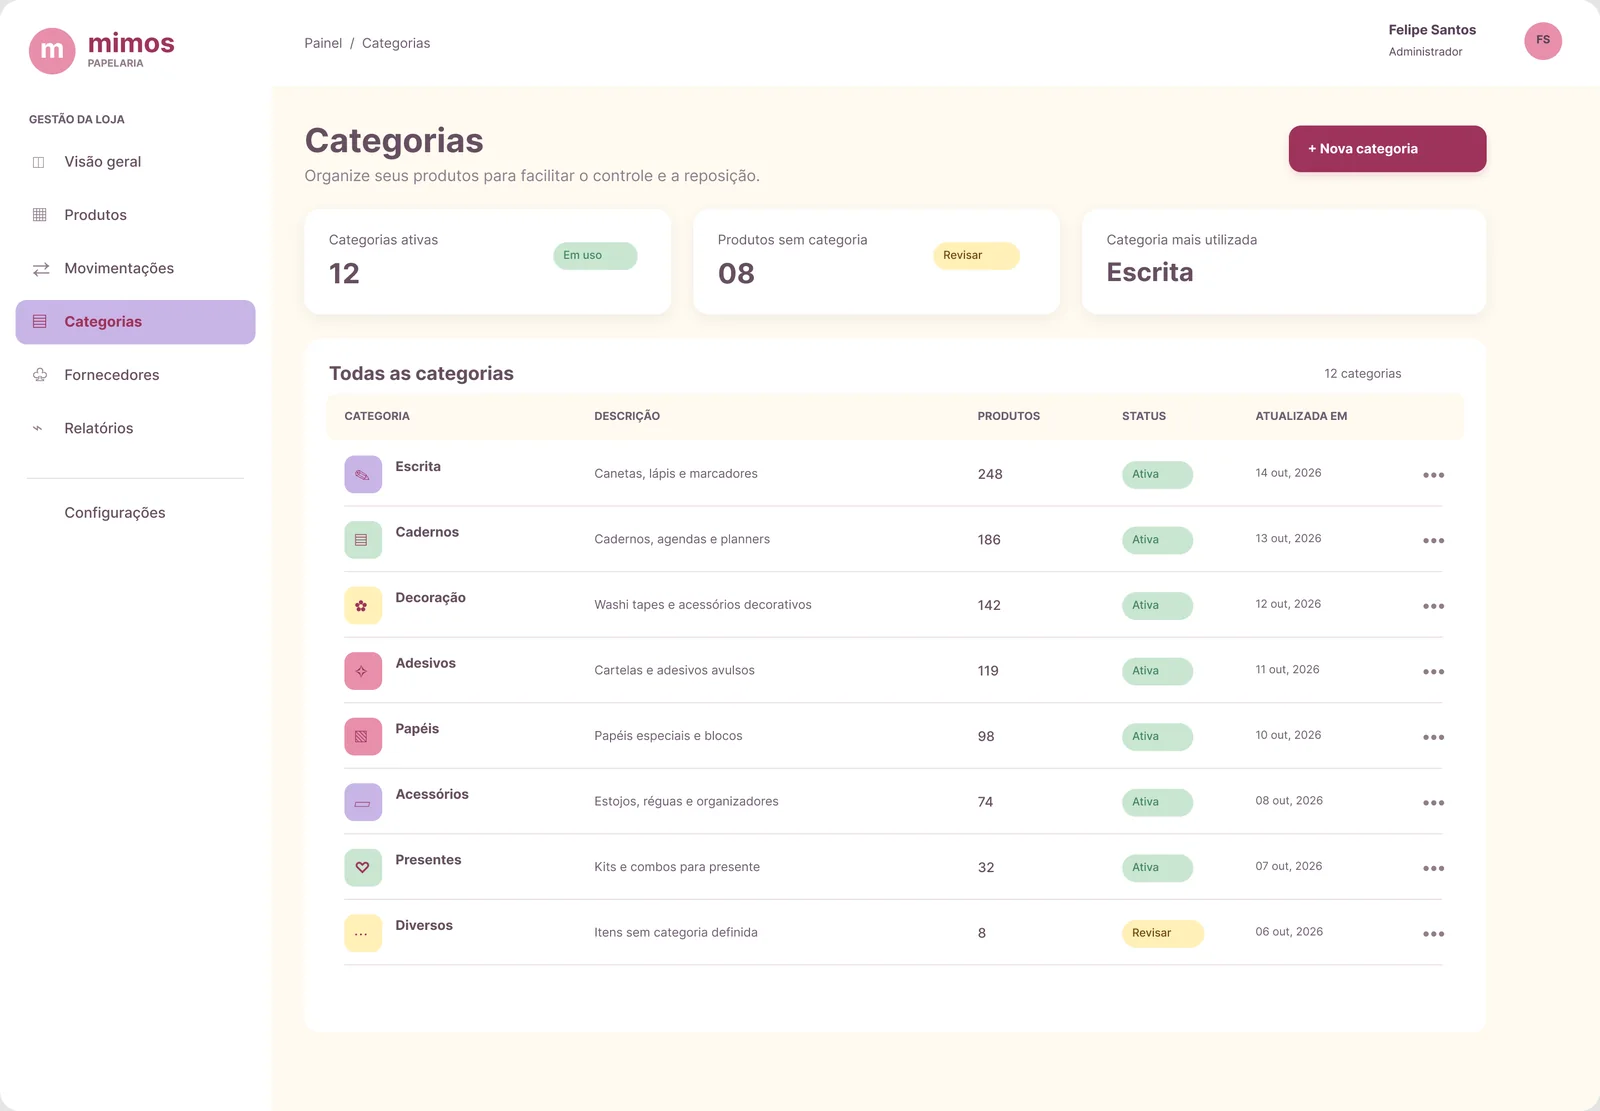Open the actions menu for Papéis row
The image size is (1600, 1111).
1433,737
